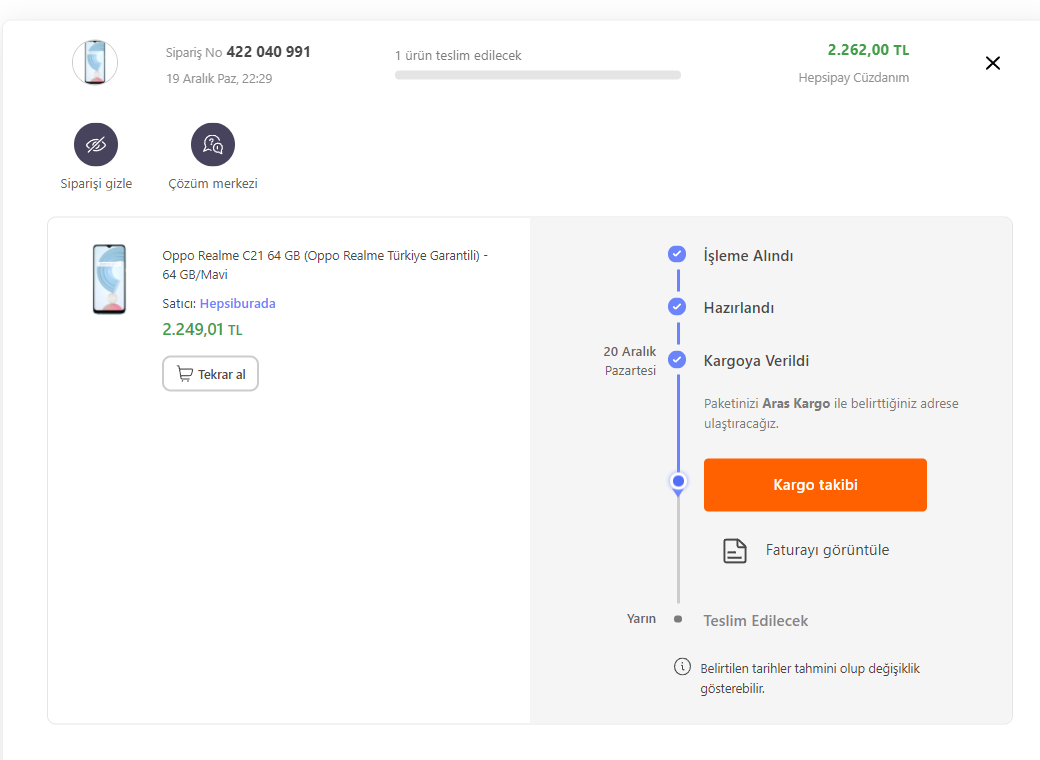Click the Oppo Realme C21 product thumbnail
Image resolution: width=1040 pixels, height=760 pixels.
(x=109, y=279)
